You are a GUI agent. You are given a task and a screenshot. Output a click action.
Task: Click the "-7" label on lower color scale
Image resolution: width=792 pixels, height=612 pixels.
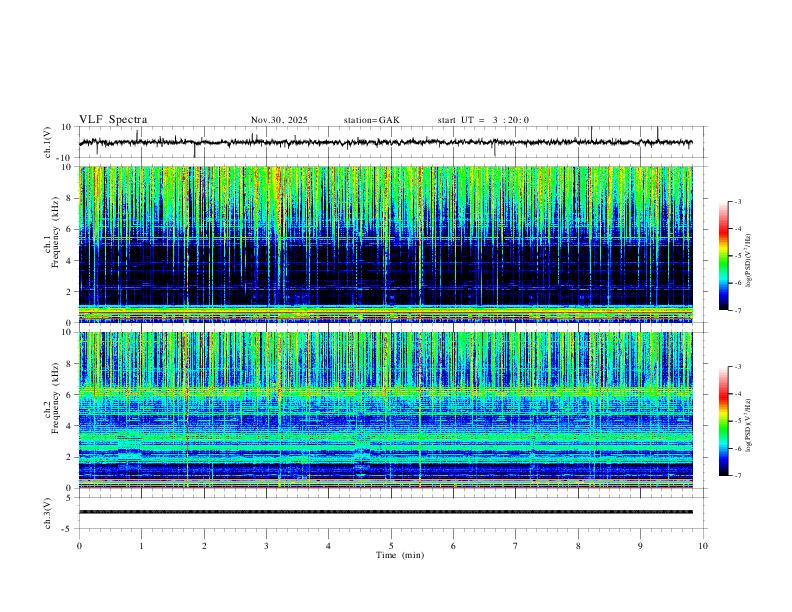(737, 475)
